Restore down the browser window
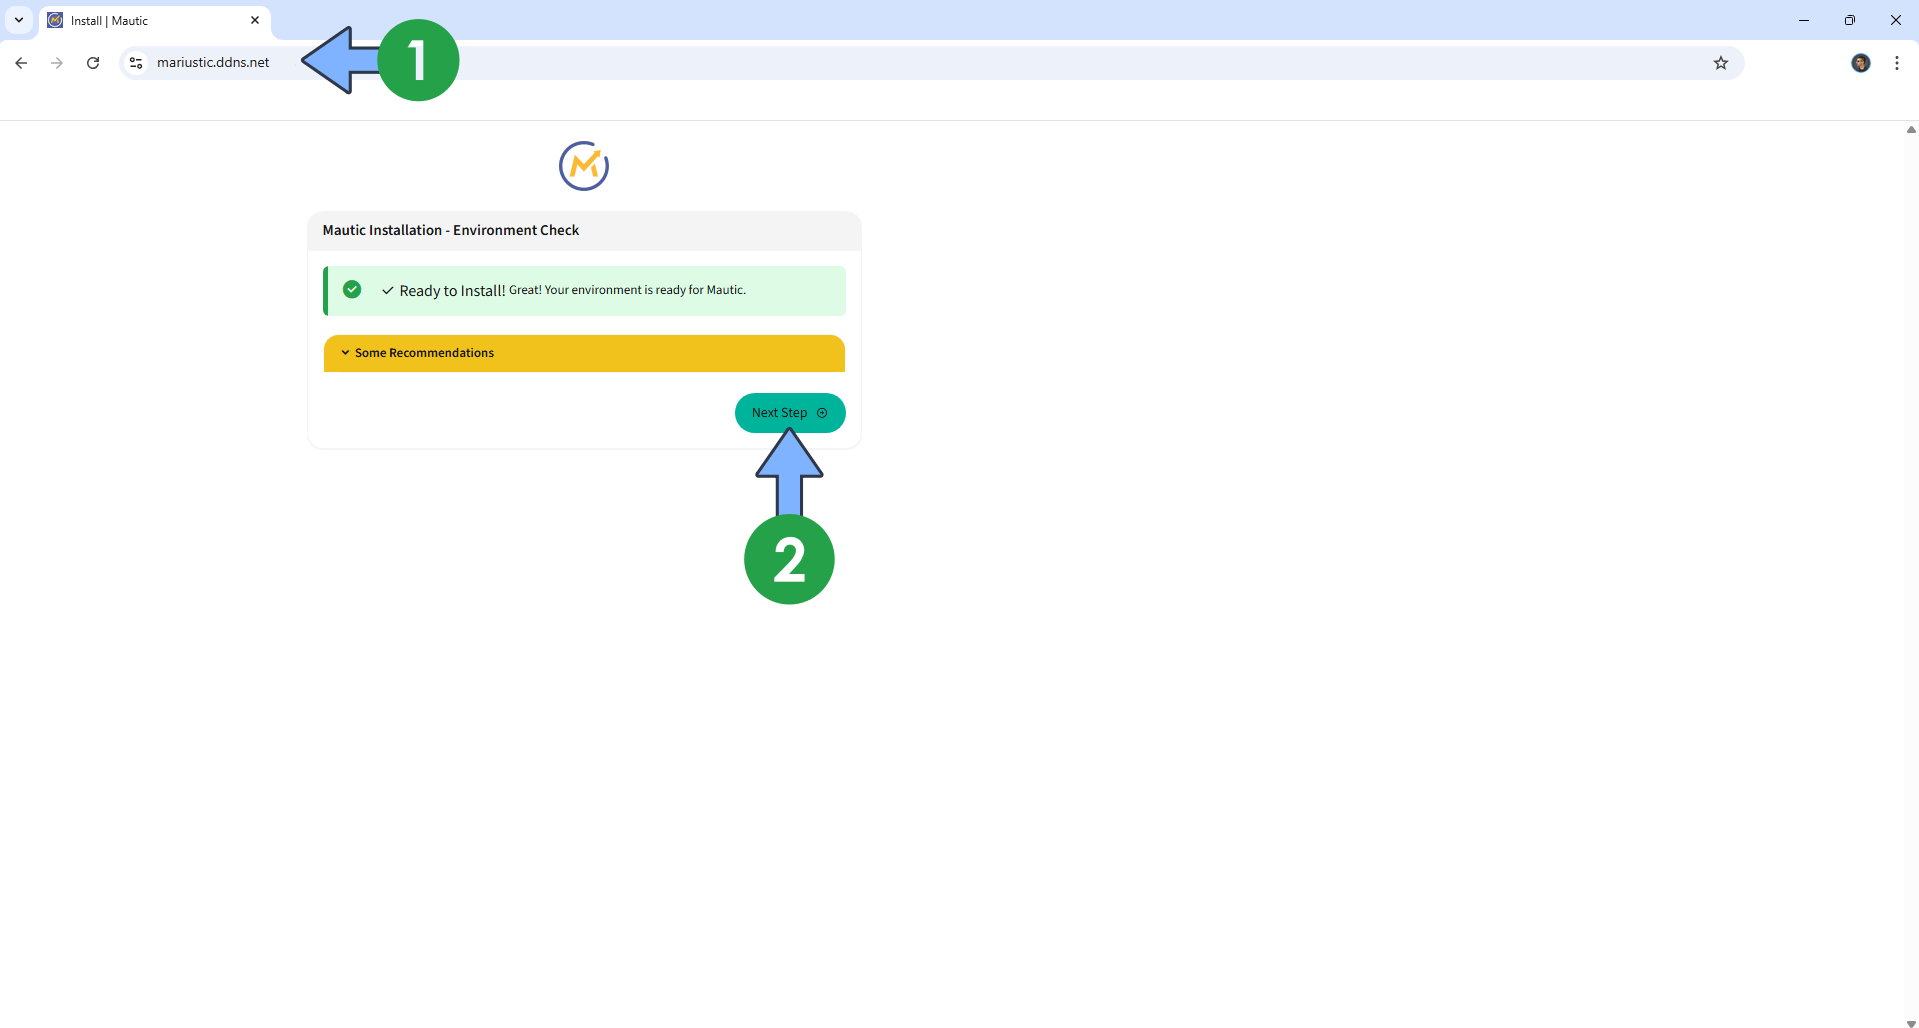The height and width of the screenshot is (1028, 1919). tap(1849, 20)
